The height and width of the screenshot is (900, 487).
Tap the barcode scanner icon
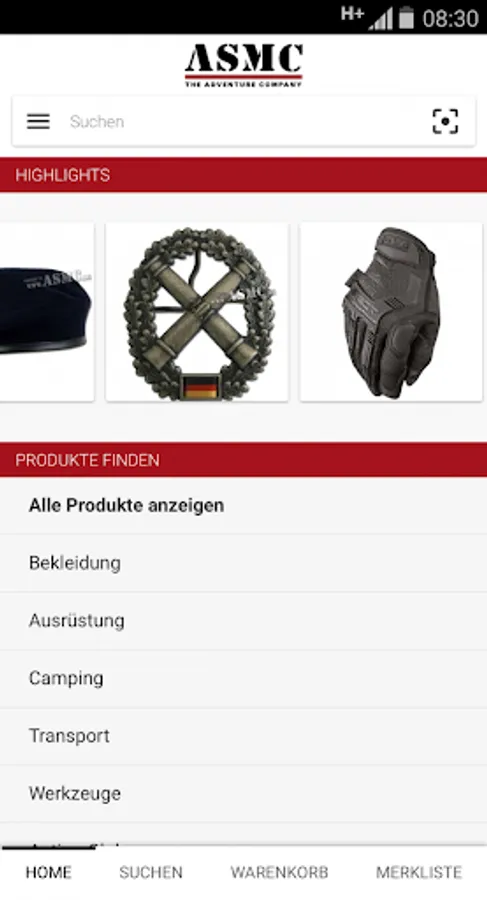tap(445, 121)
